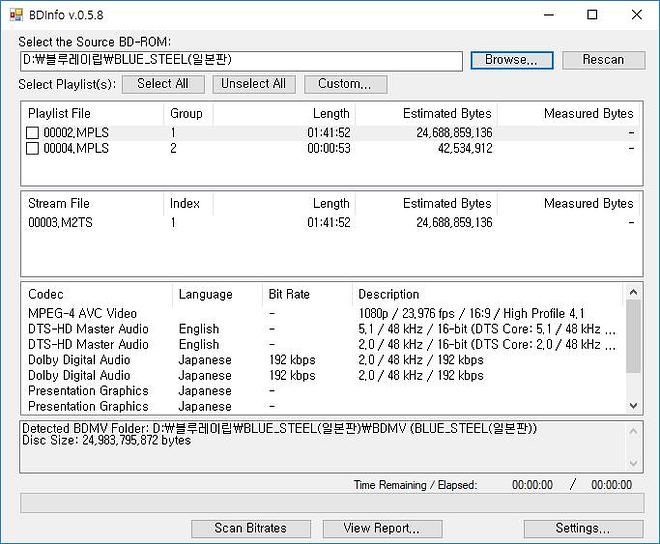
Task: Click the Browse button
Action: coord(511,60)
